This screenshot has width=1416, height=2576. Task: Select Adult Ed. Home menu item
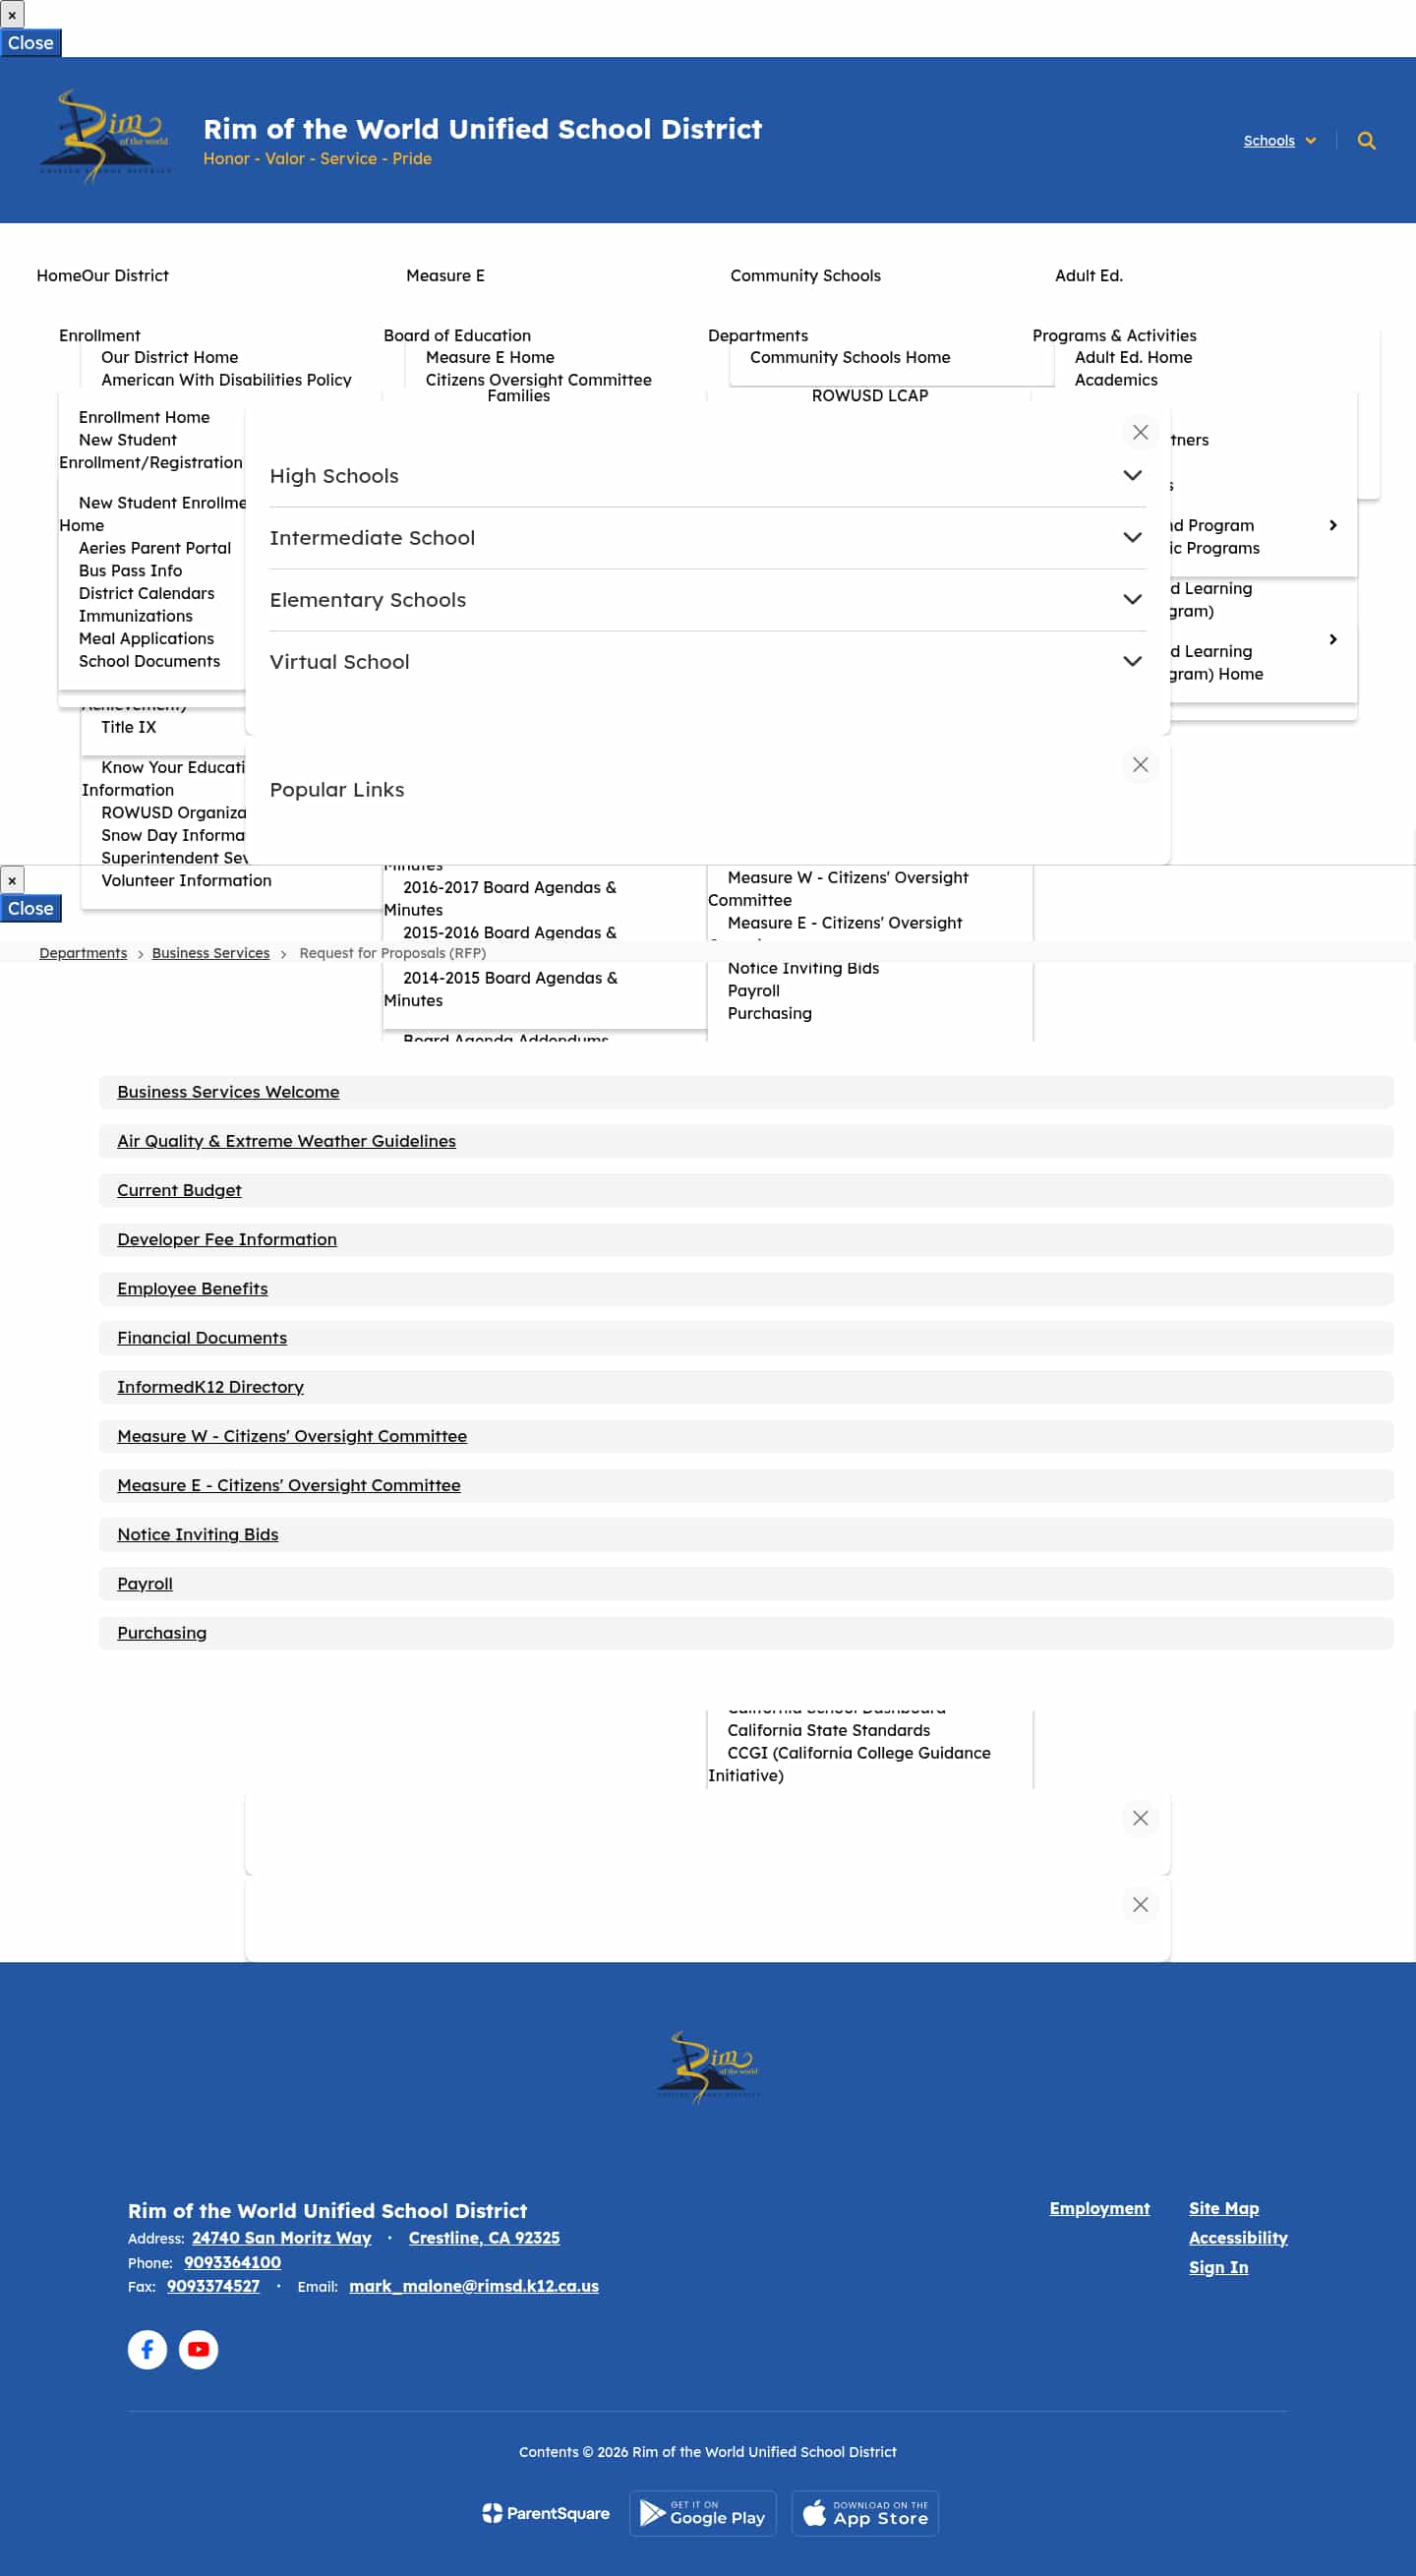pos(1133,358)
